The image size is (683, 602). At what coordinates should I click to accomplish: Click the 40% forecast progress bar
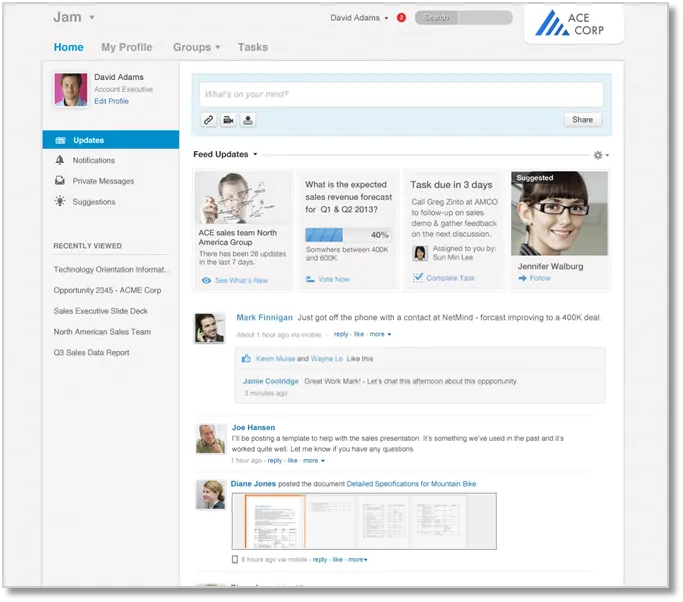[346, 234]
